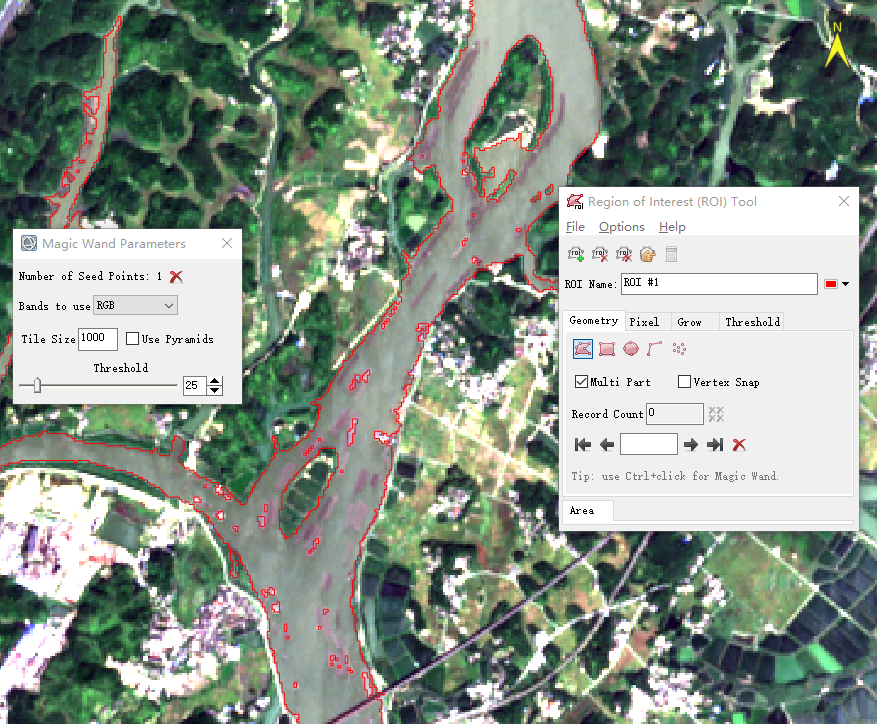Open the ROI color dropdown arrow

(846, 284)
